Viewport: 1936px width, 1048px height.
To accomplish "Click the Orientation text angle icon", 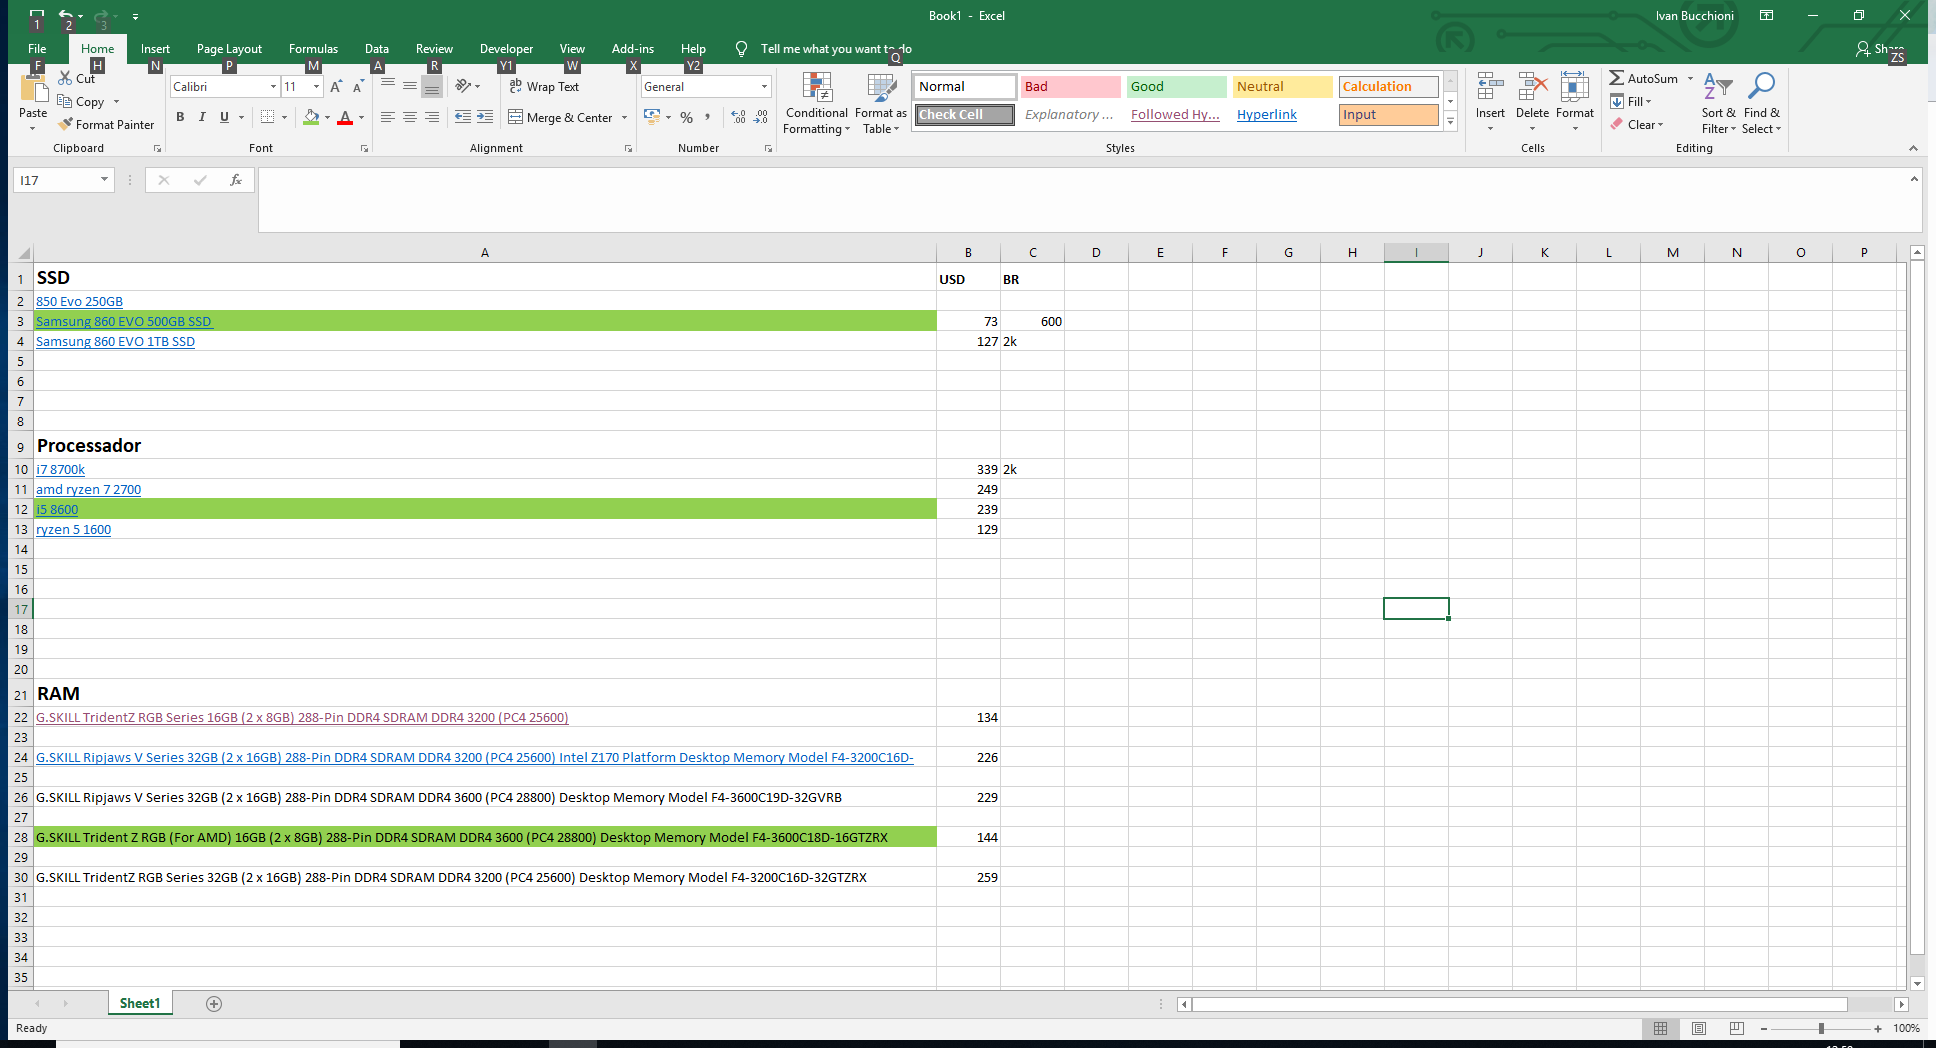I will [x=463, y=86].
